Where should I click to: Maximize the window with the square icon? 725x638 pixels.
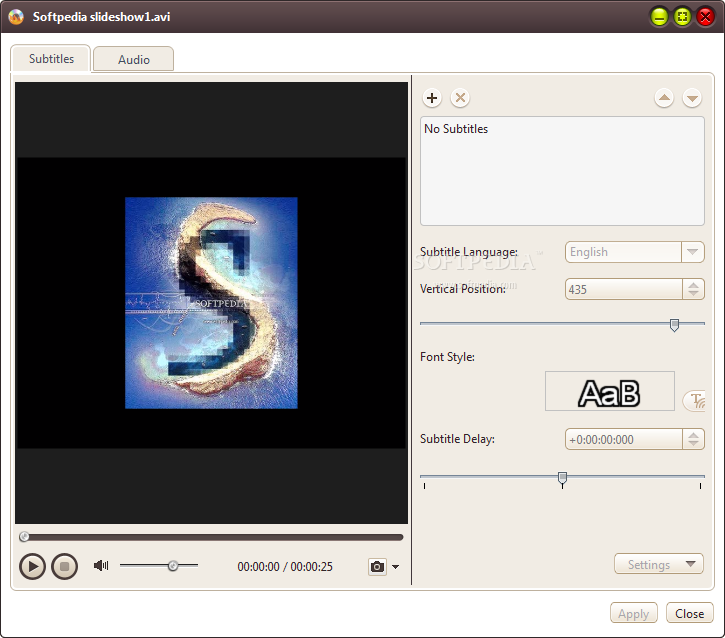point(682,17)
